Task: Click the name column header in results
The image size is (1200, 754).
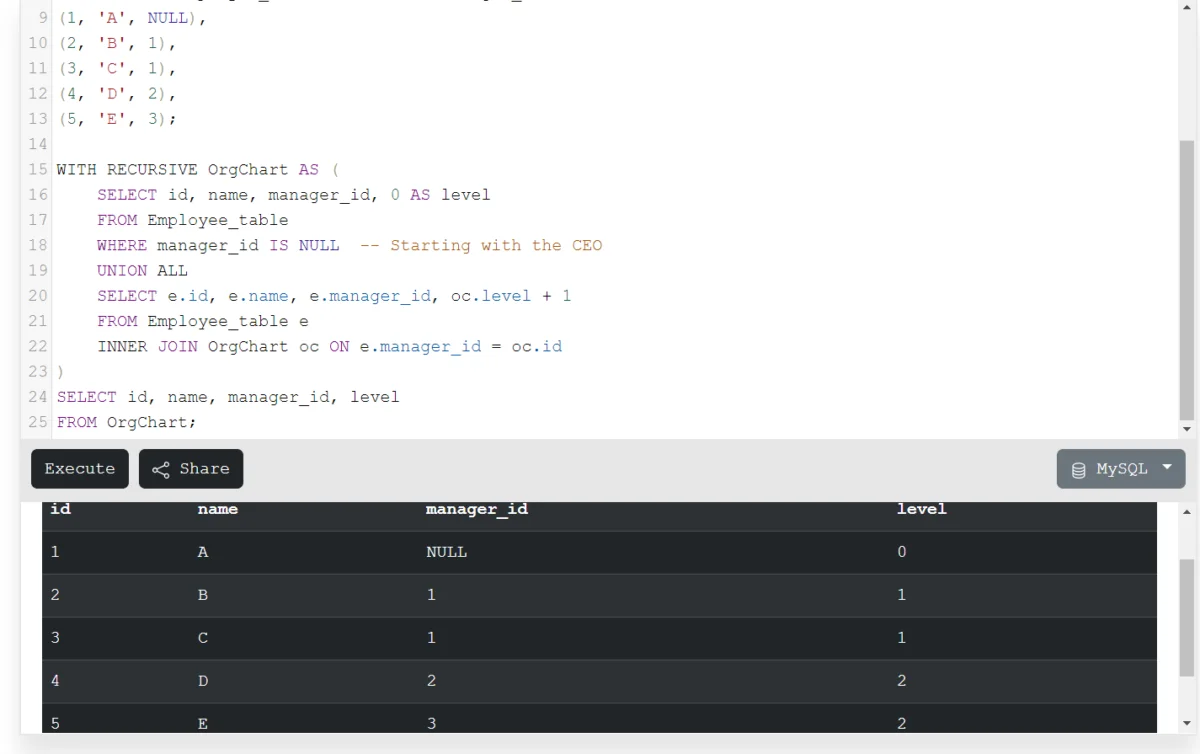Action: (x=217, y=509)
